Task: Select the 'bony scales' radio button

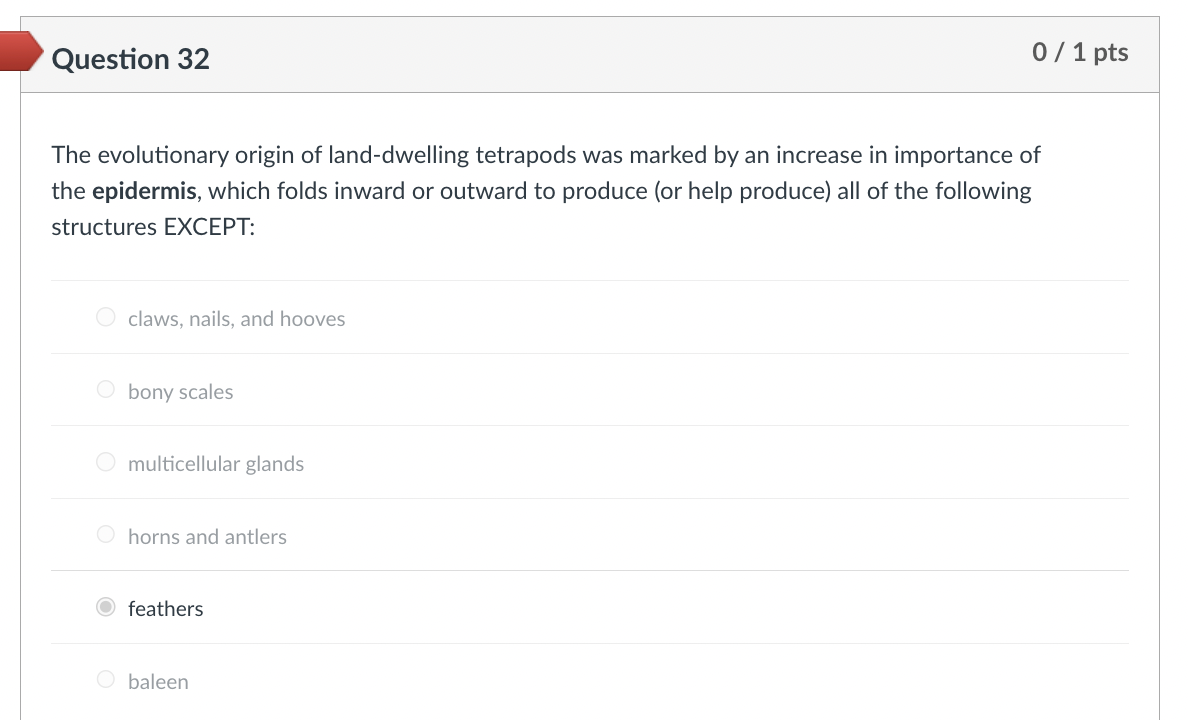Action: pyautogui.click(x=106, y=391)
